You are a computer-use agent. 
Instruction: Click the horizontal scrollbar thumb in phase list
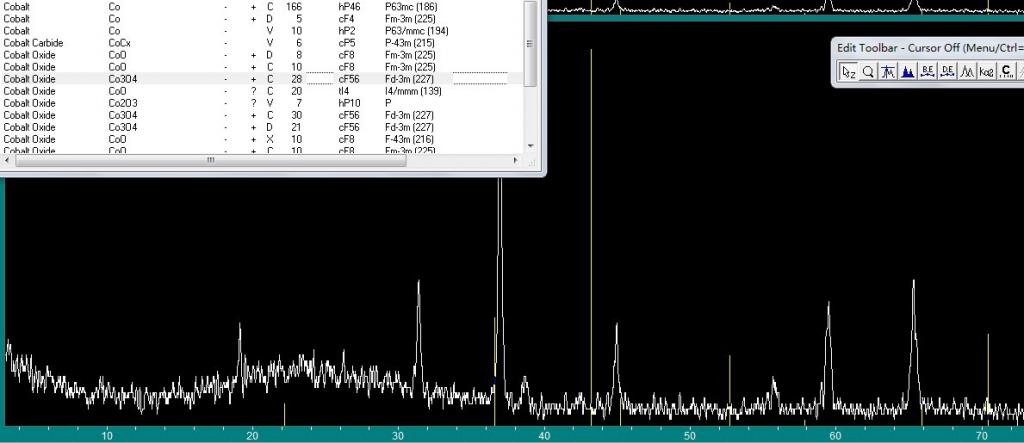(210, 160)
